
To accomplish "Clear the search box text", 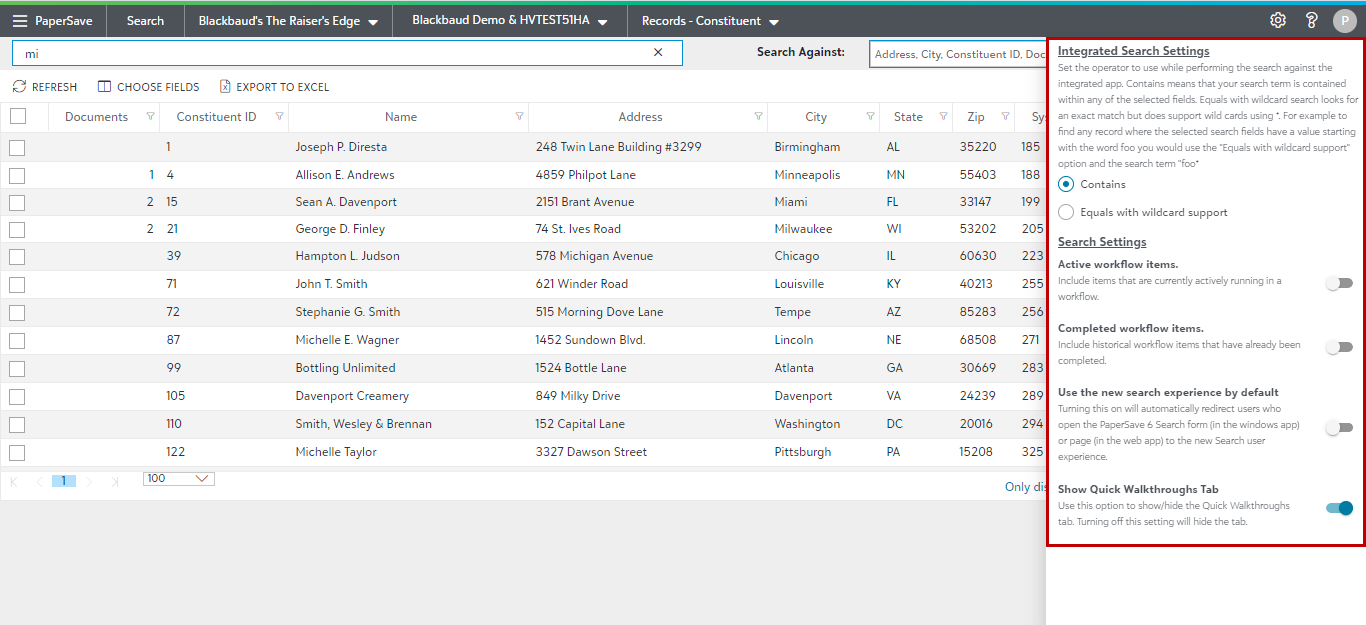I will click(x=658, y=53).
